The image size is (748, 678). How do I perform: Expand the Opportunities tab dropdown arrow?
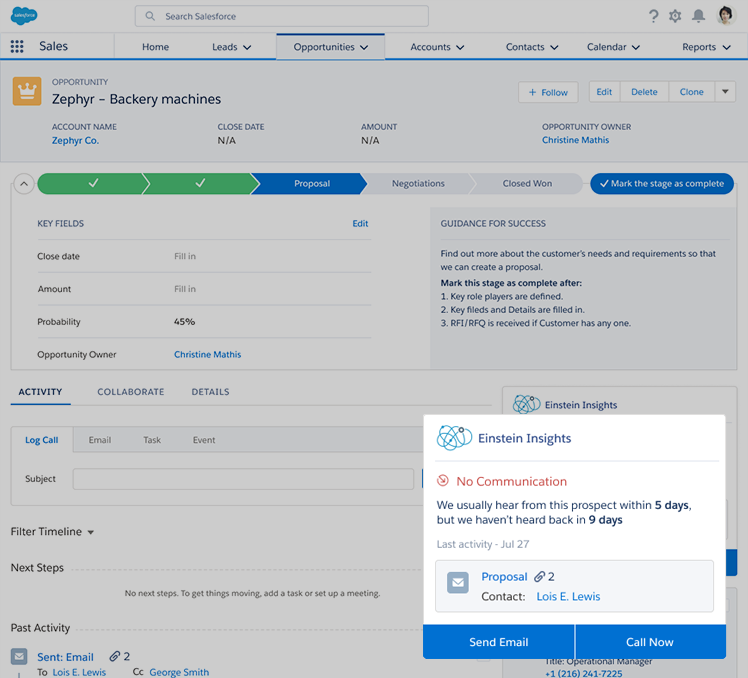pos(364,47)
